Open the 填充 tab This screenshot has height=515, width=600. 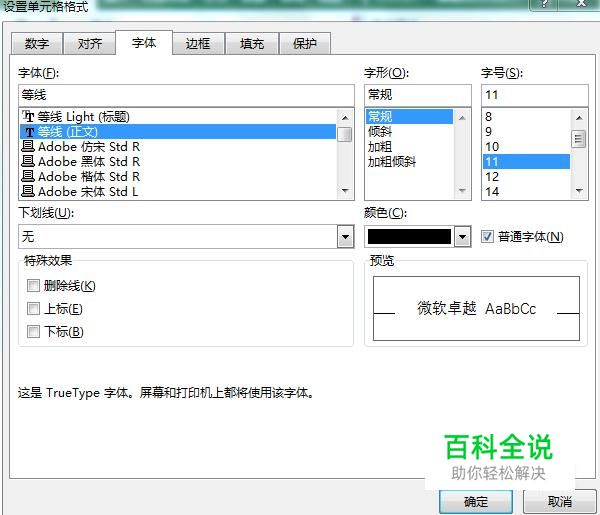point(252,44)
